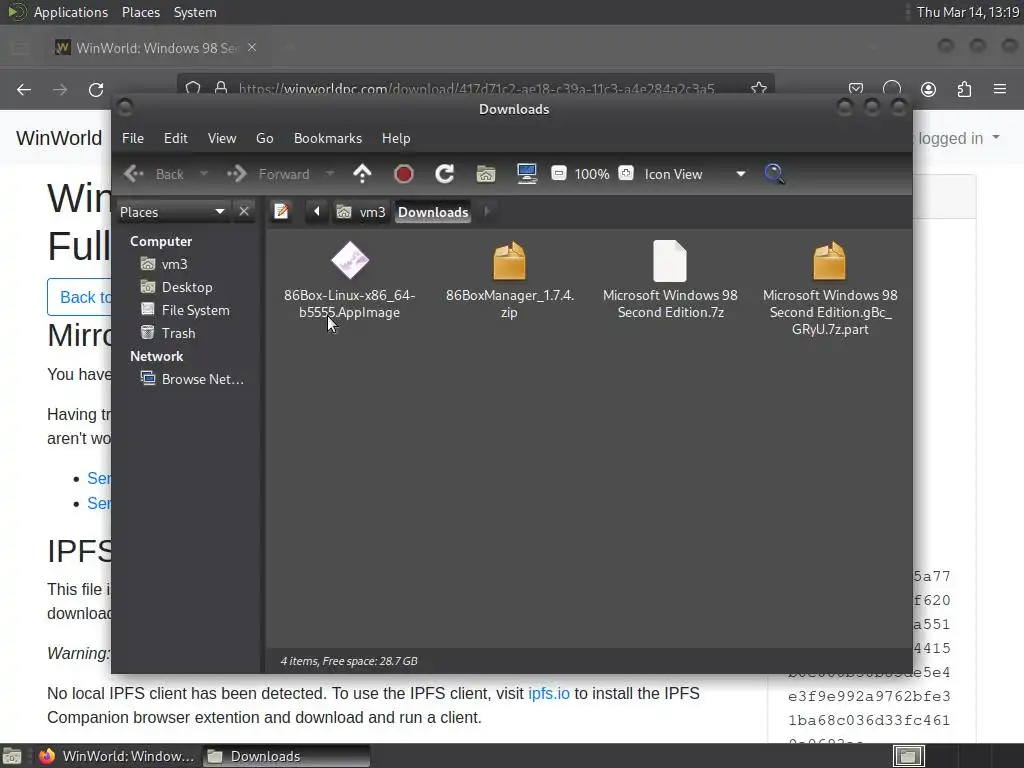Click the Firefox forward arrow
This screenshot has height=768, width=1024.
(60, 89)
